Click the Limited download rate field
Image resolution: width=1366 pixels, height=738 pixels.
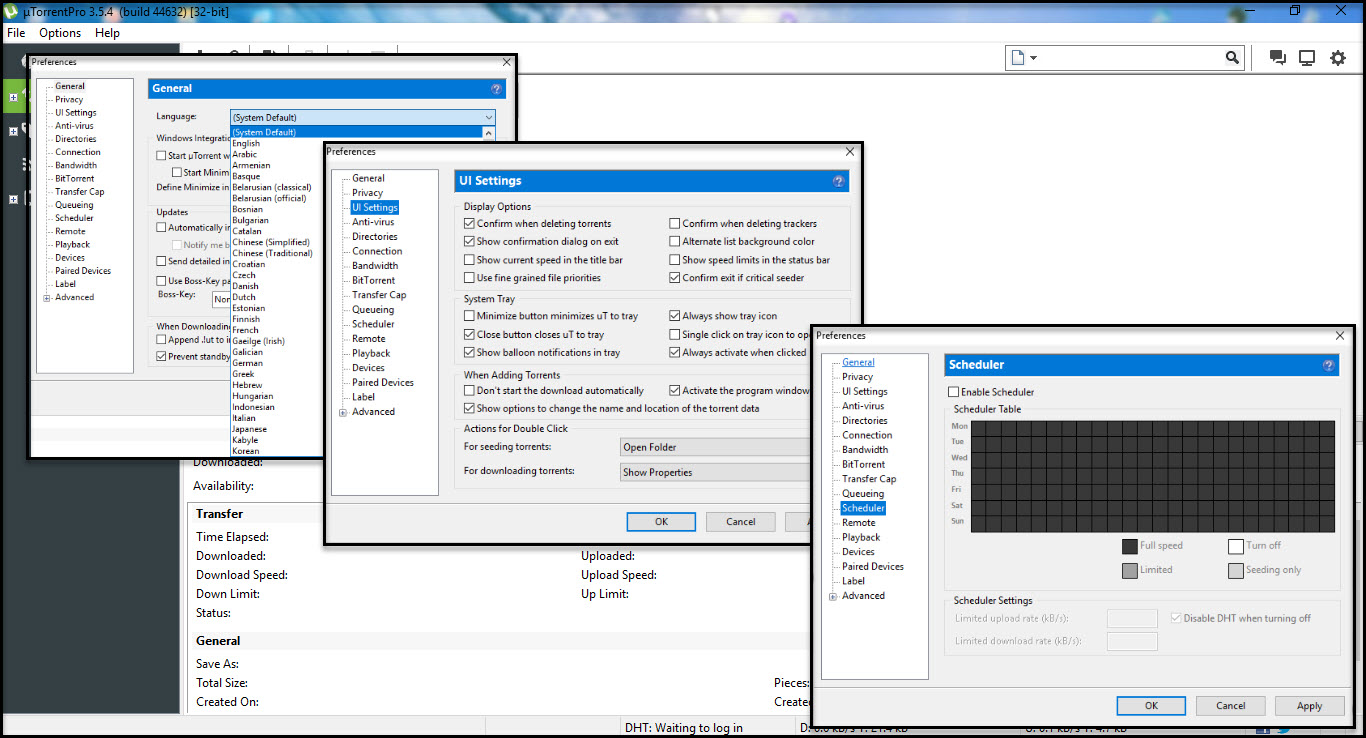pos(1132,641)
